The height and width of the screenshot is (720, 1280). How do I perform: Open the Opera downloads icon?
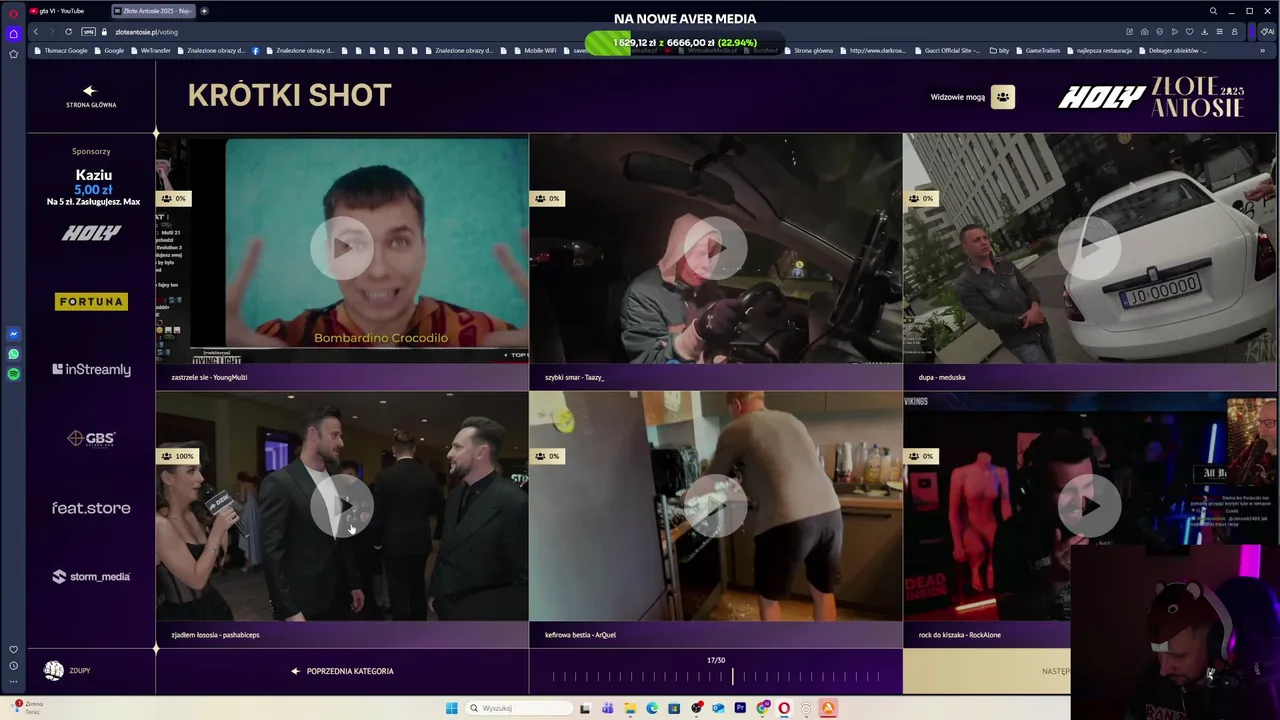1204,32
